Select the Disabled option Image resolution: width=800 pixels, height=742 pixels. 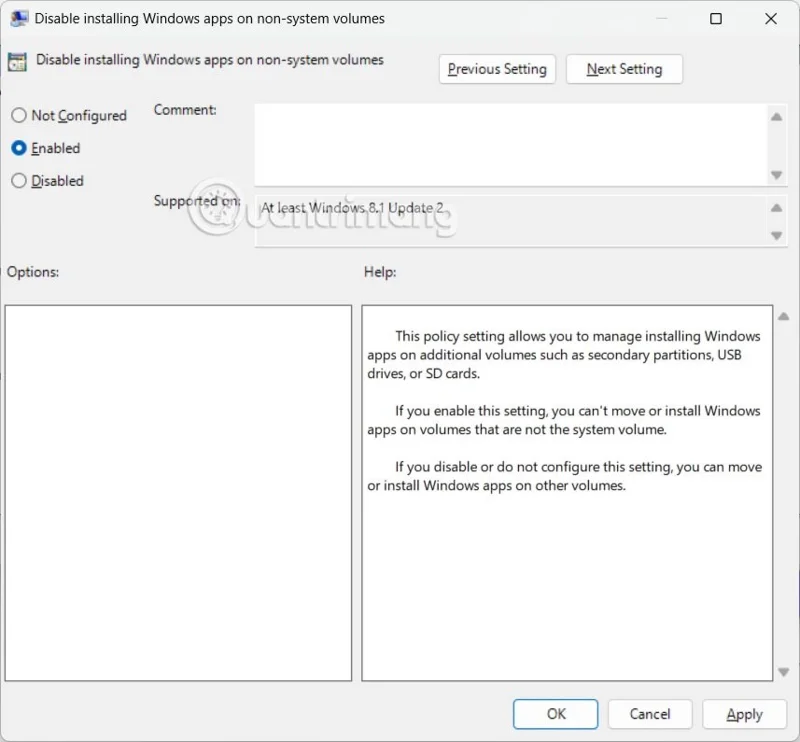pyautogui.click(x=17, y=181)
